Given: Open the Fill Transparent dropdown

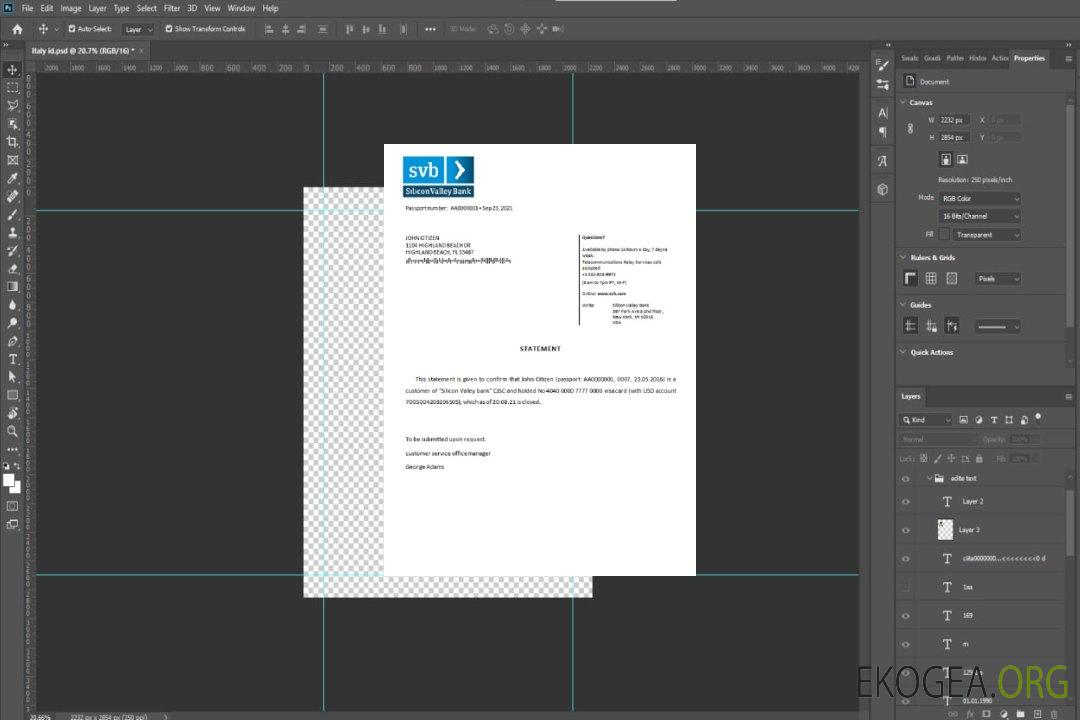Looking at the screenshot, I should 986,235.
